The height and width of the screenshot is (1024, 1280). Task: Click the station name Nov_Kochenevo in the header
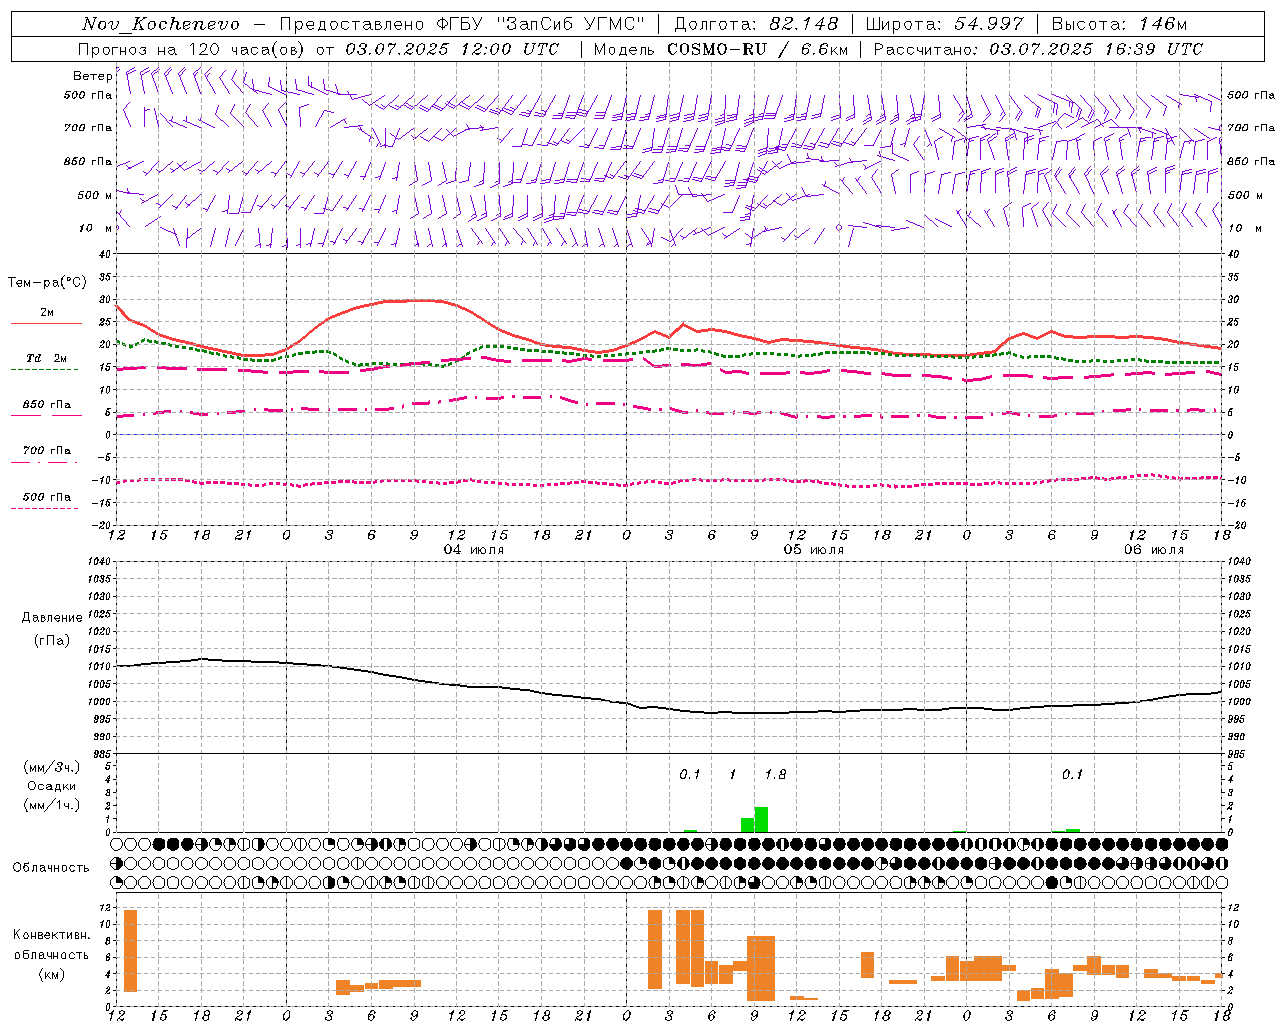coord(161,24)
